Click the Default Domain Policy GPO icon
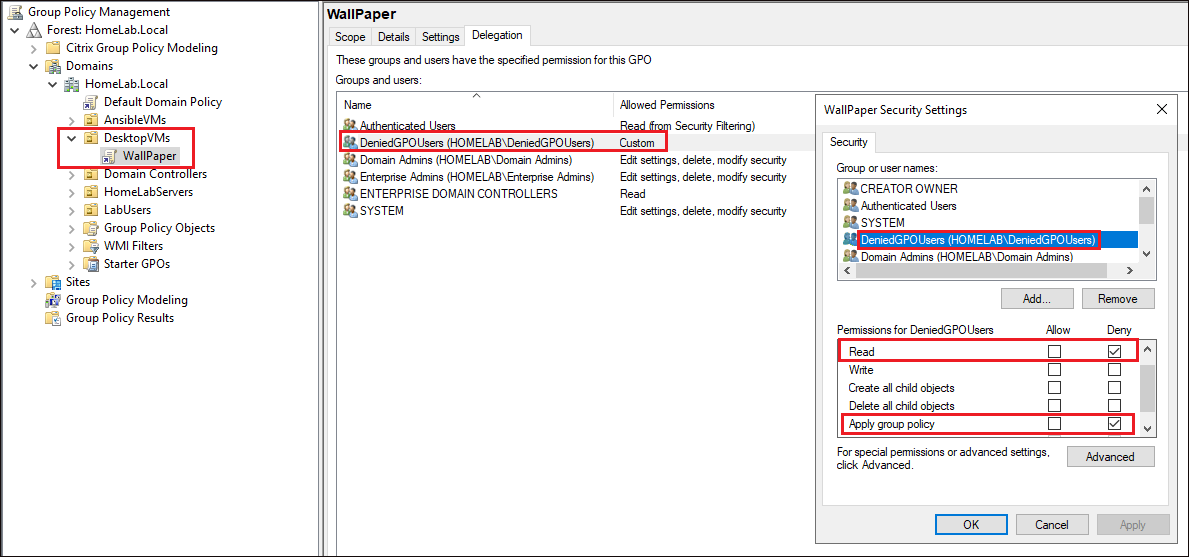This screenshot has width=1189, height=557. pos(91,102)
